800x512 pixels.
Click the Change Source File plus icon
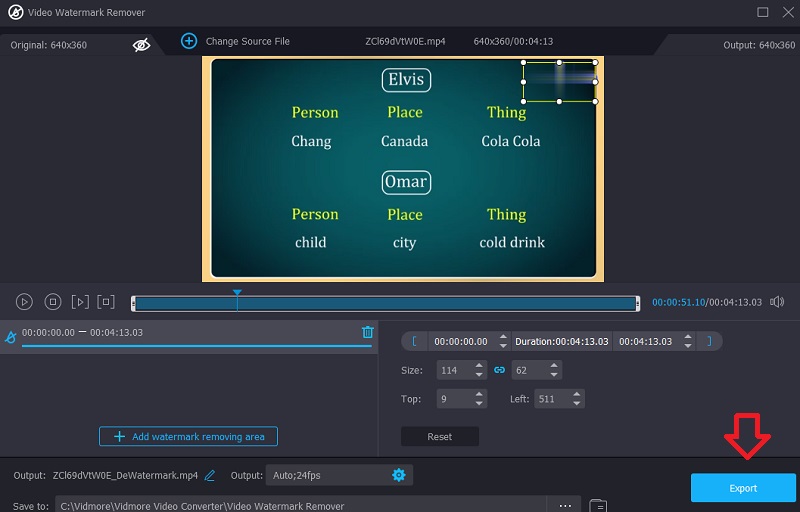[189, 41]
